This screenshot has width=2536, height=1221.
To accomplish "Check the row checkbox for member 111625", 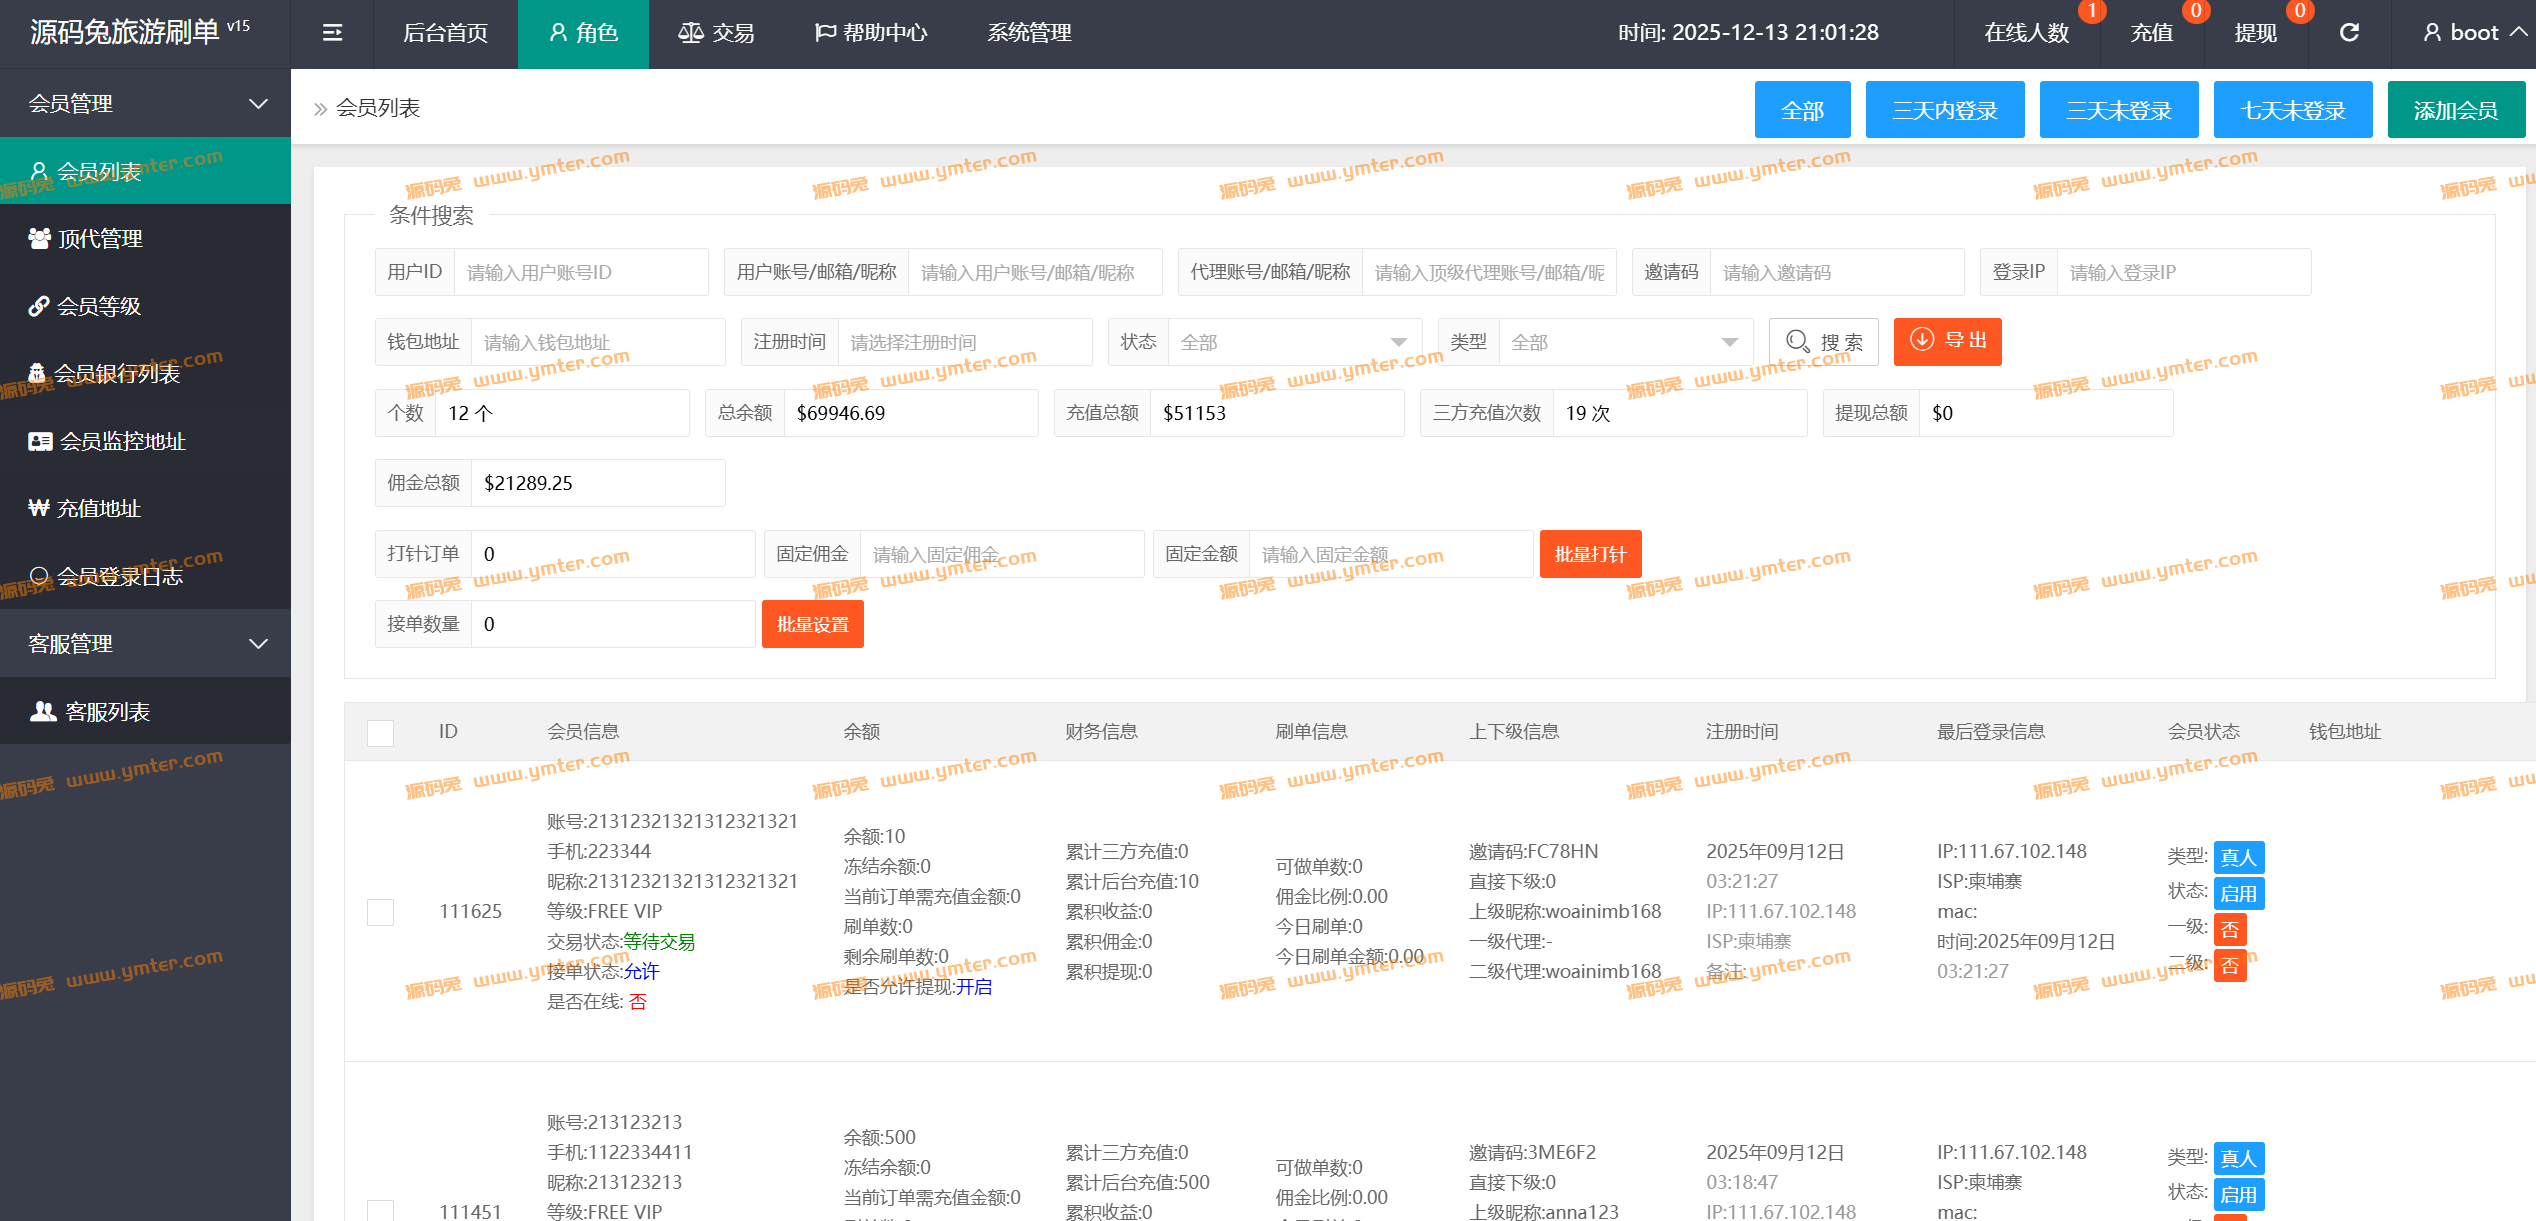I will (380, 912).
